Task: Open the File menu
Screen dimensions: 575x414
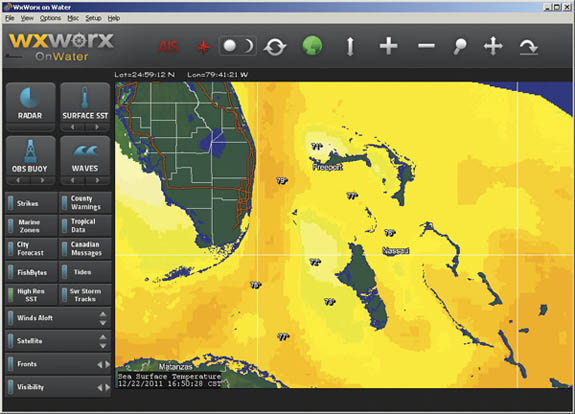Action: tap(10, 18)
